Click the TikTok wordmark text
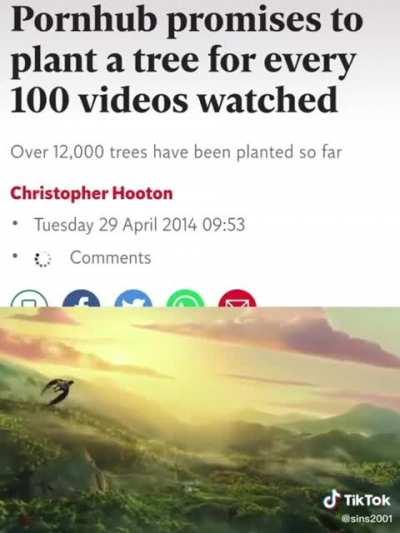 click(x=367, y=500)
